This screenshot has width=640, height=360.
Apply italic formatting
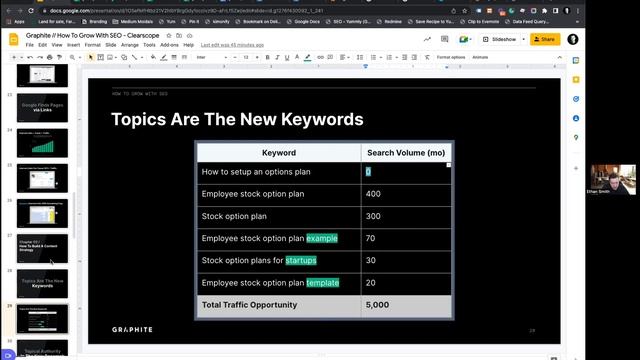tap(277, 58)
